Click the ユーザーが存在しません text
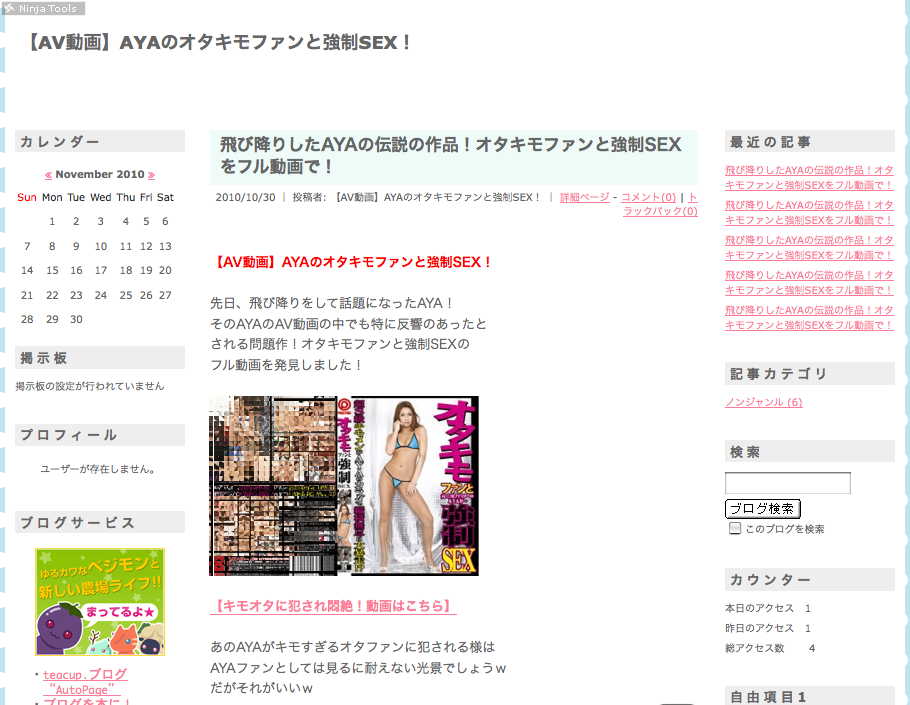The width and height of the screenshot is (910, 705). (x=98, y=469)
